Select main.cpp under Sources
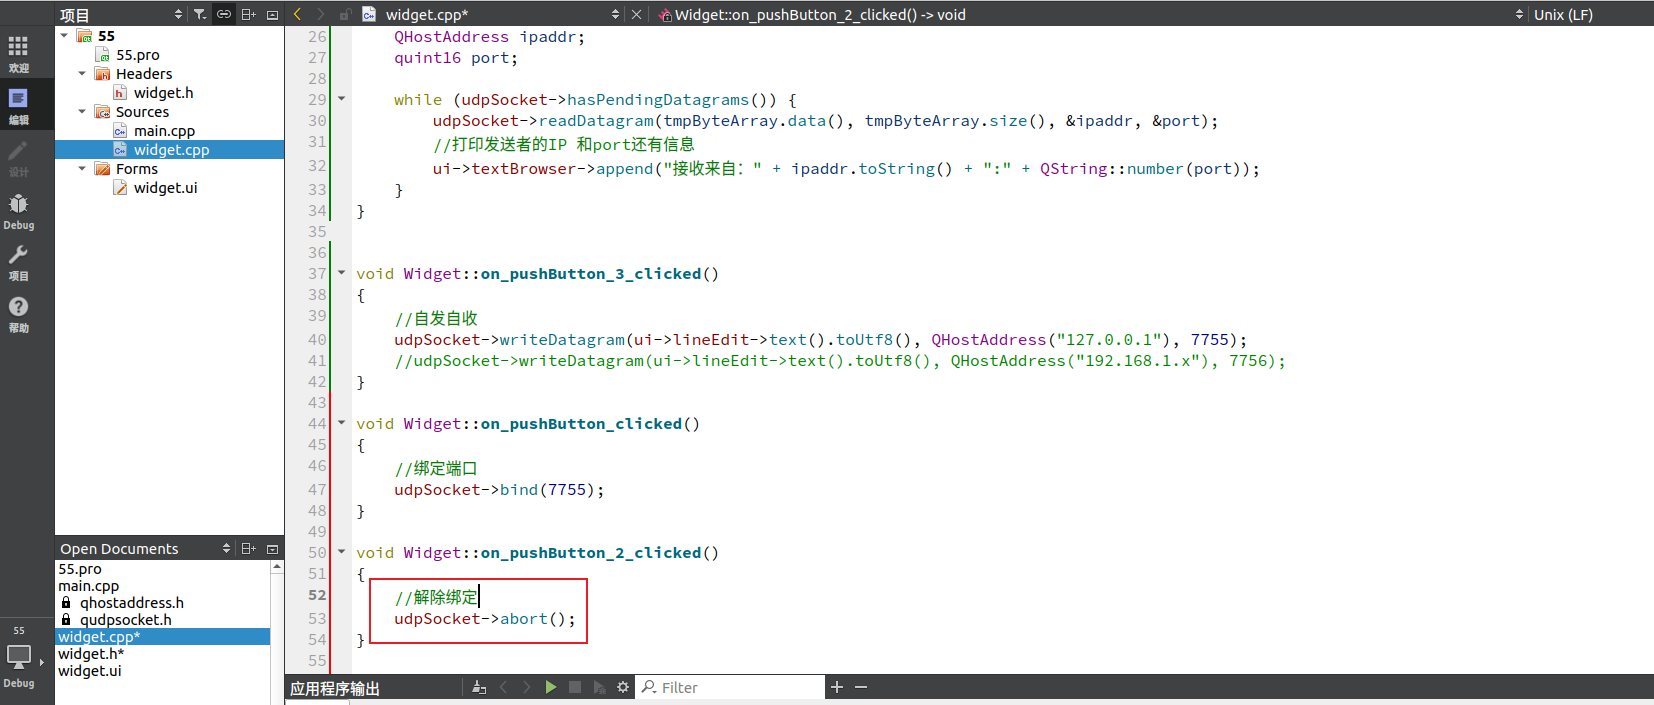The width and height of the screenshot is (1654, 705). point(164,131)
